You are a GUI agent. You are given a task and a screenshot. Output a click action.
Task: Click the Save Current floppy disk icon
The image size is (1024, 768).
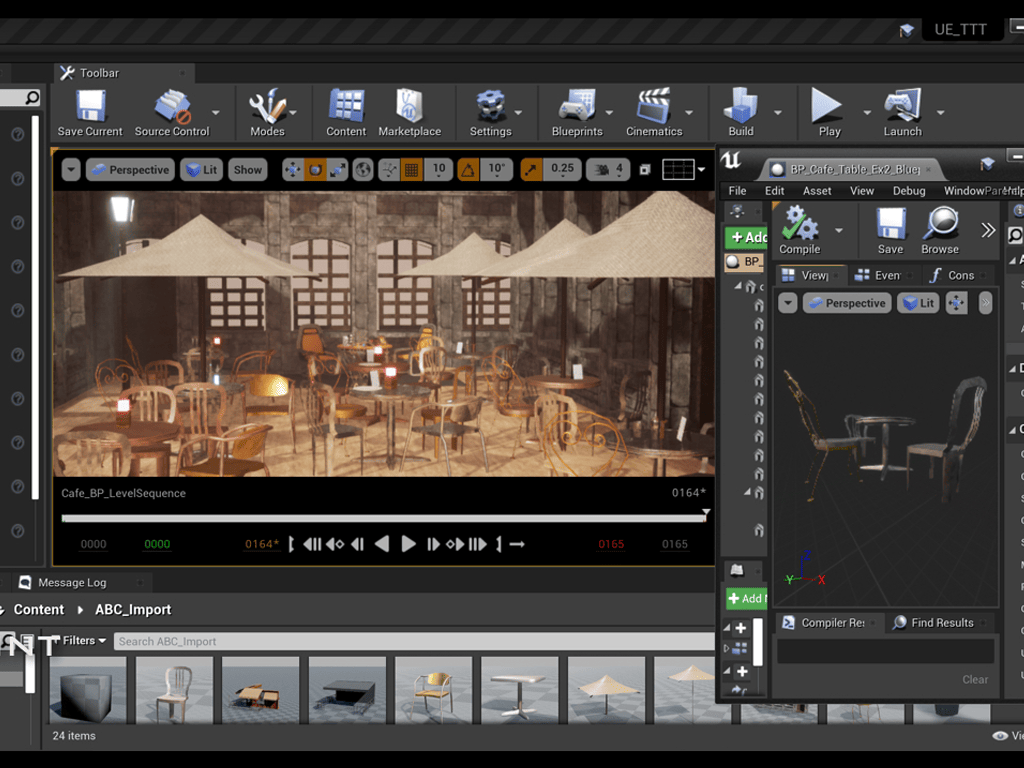pos(90,106)
